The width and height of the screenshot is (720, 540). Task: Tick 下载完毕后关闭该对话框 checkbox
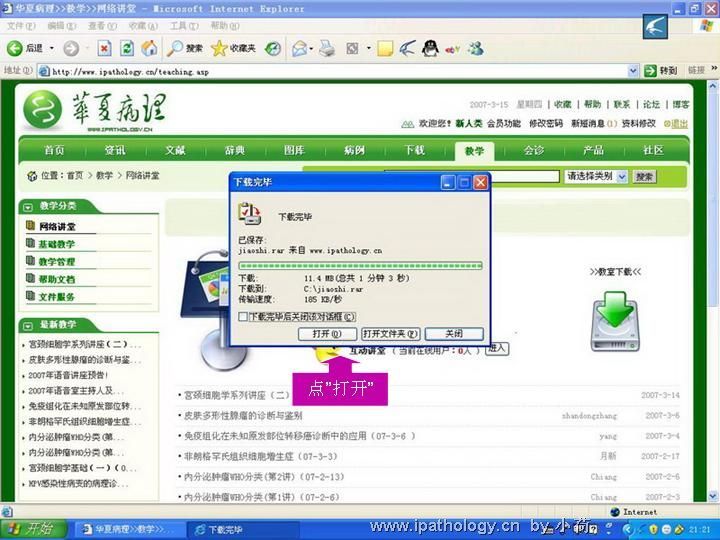tap(243, 316)
